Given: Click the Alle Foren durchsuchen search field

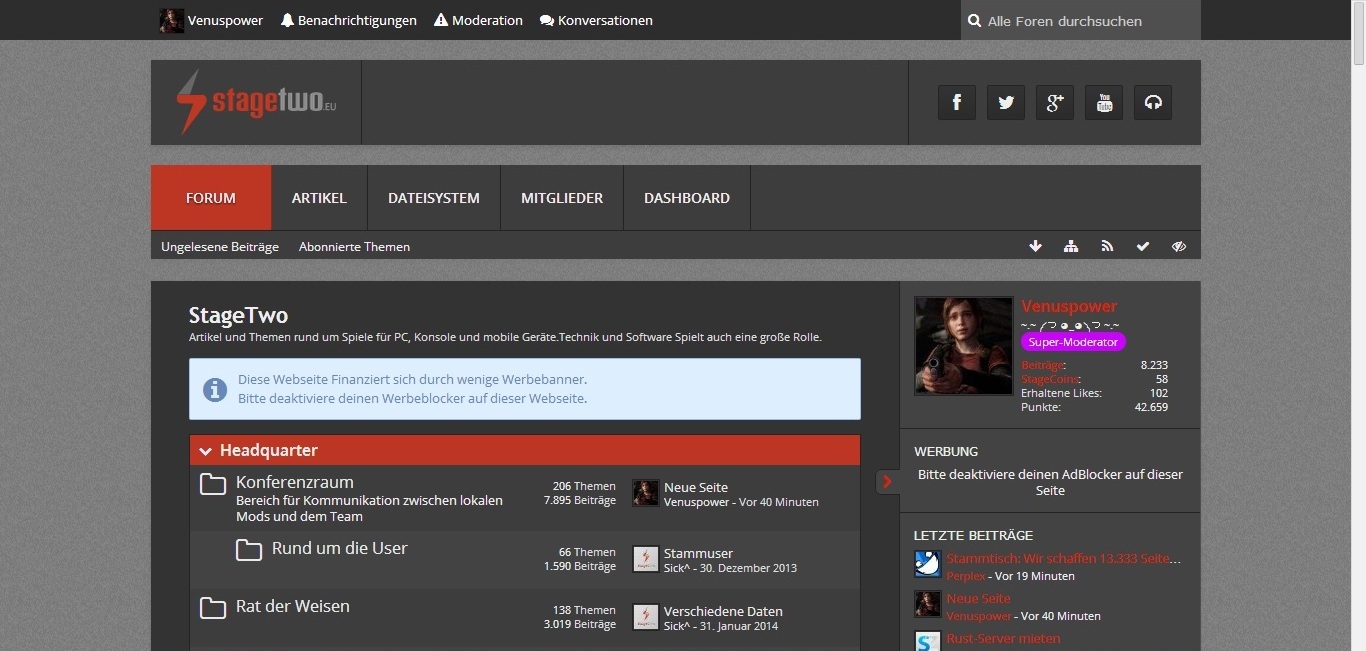Looking at the screenshot, I should (1081, 20).
